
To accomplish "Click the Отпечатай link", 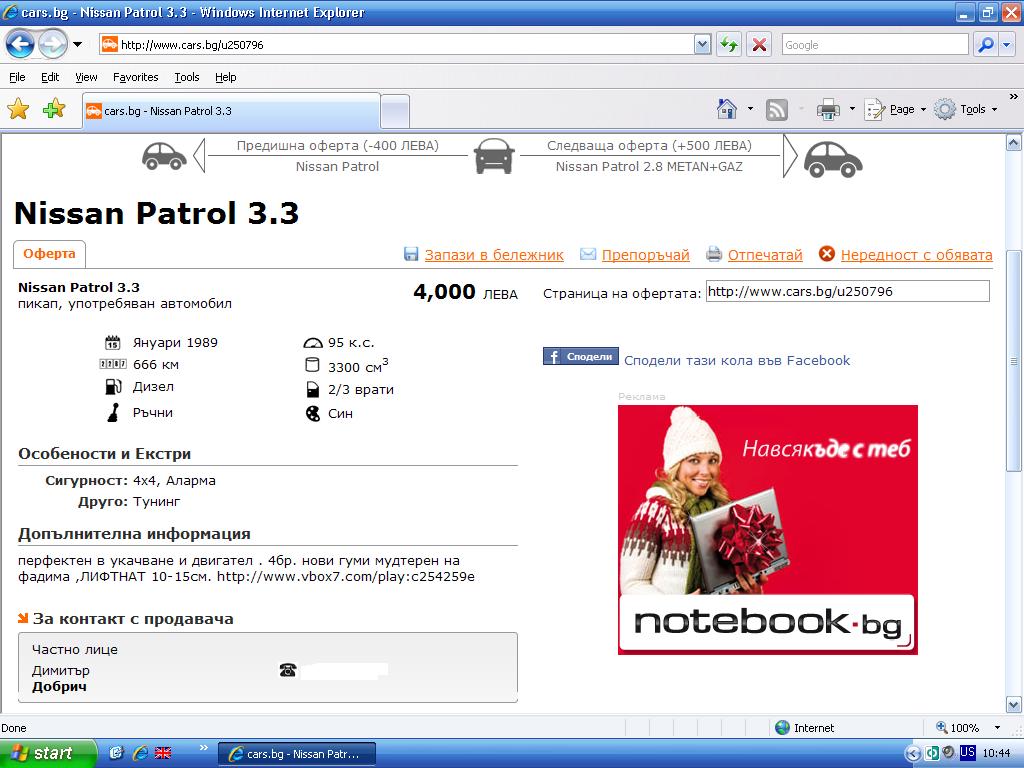I will click(x=765, y=255).
